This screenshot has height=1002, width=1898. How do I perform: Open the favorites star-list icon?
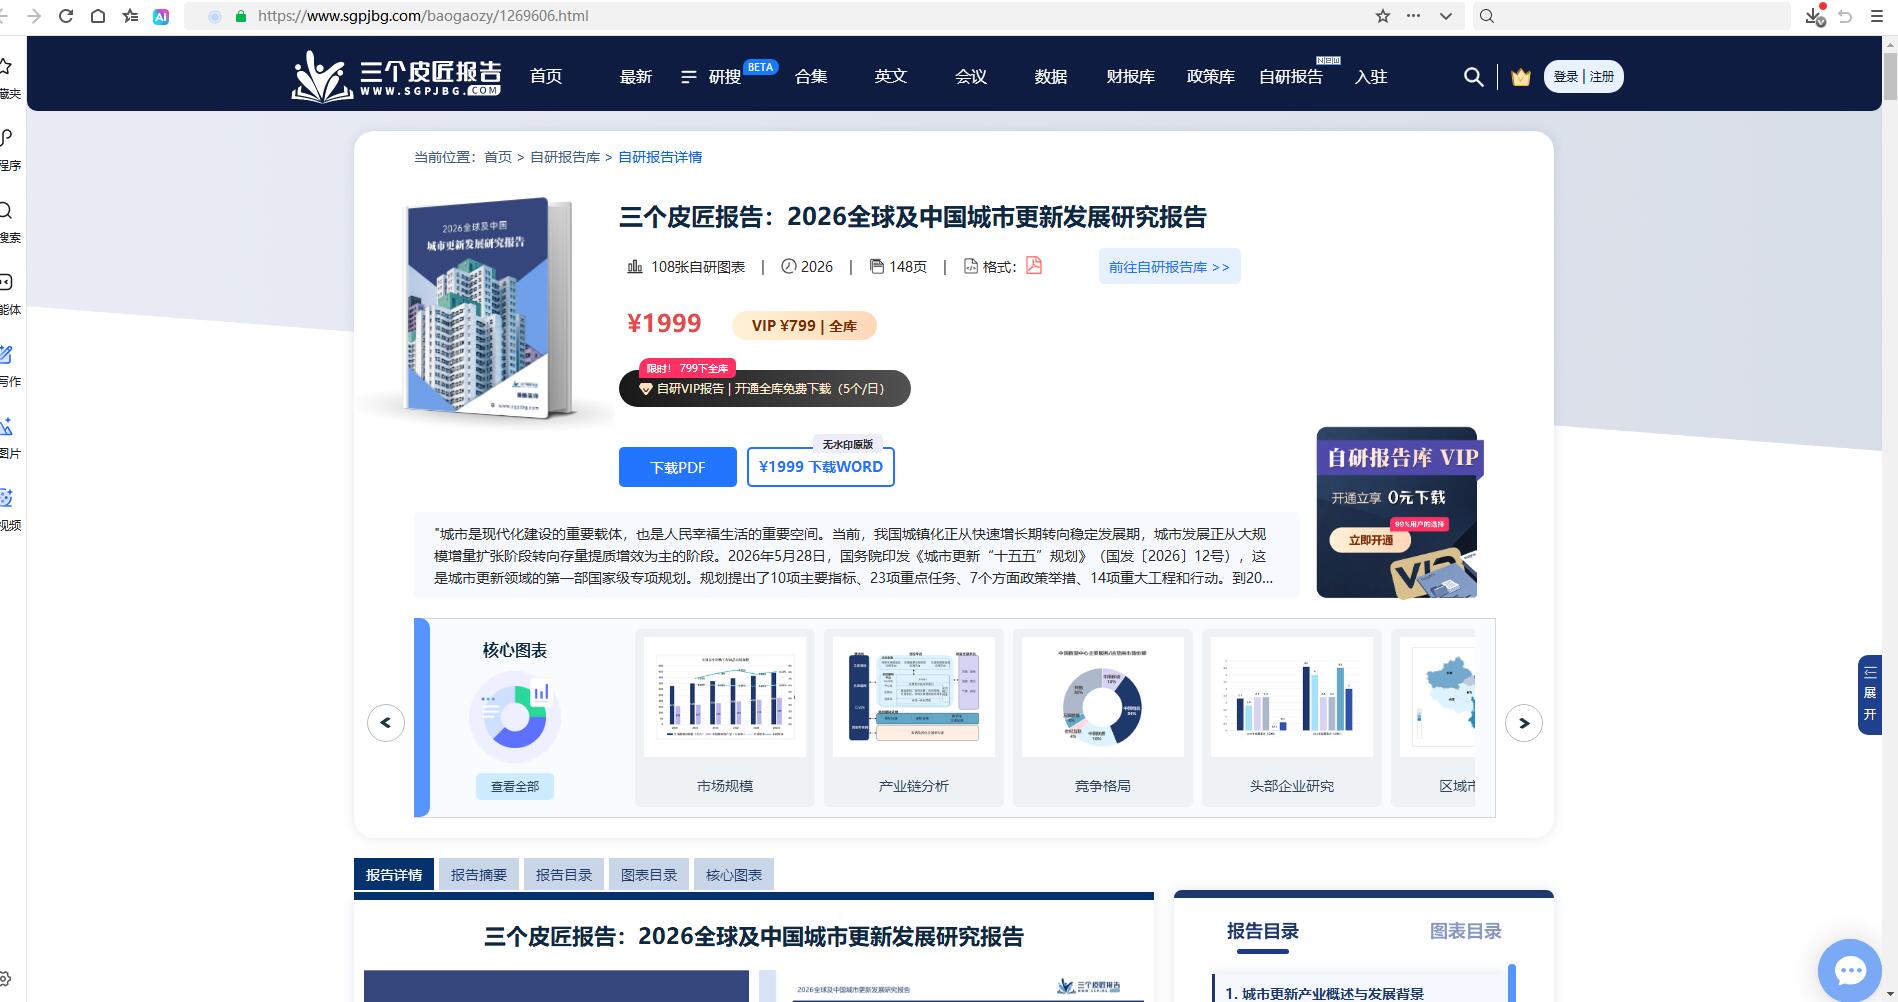click(x=130, y=16)
